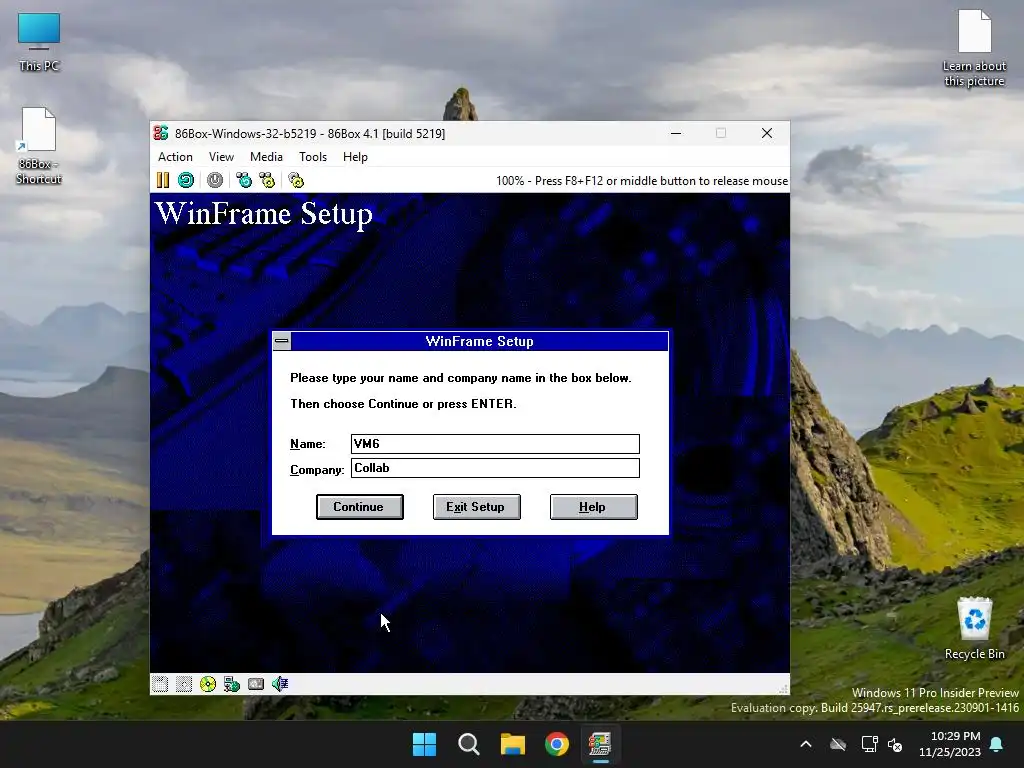Click the 86Box taskbar icon
This screenshot has width=1024, height=768.
[x=600, y=744]
